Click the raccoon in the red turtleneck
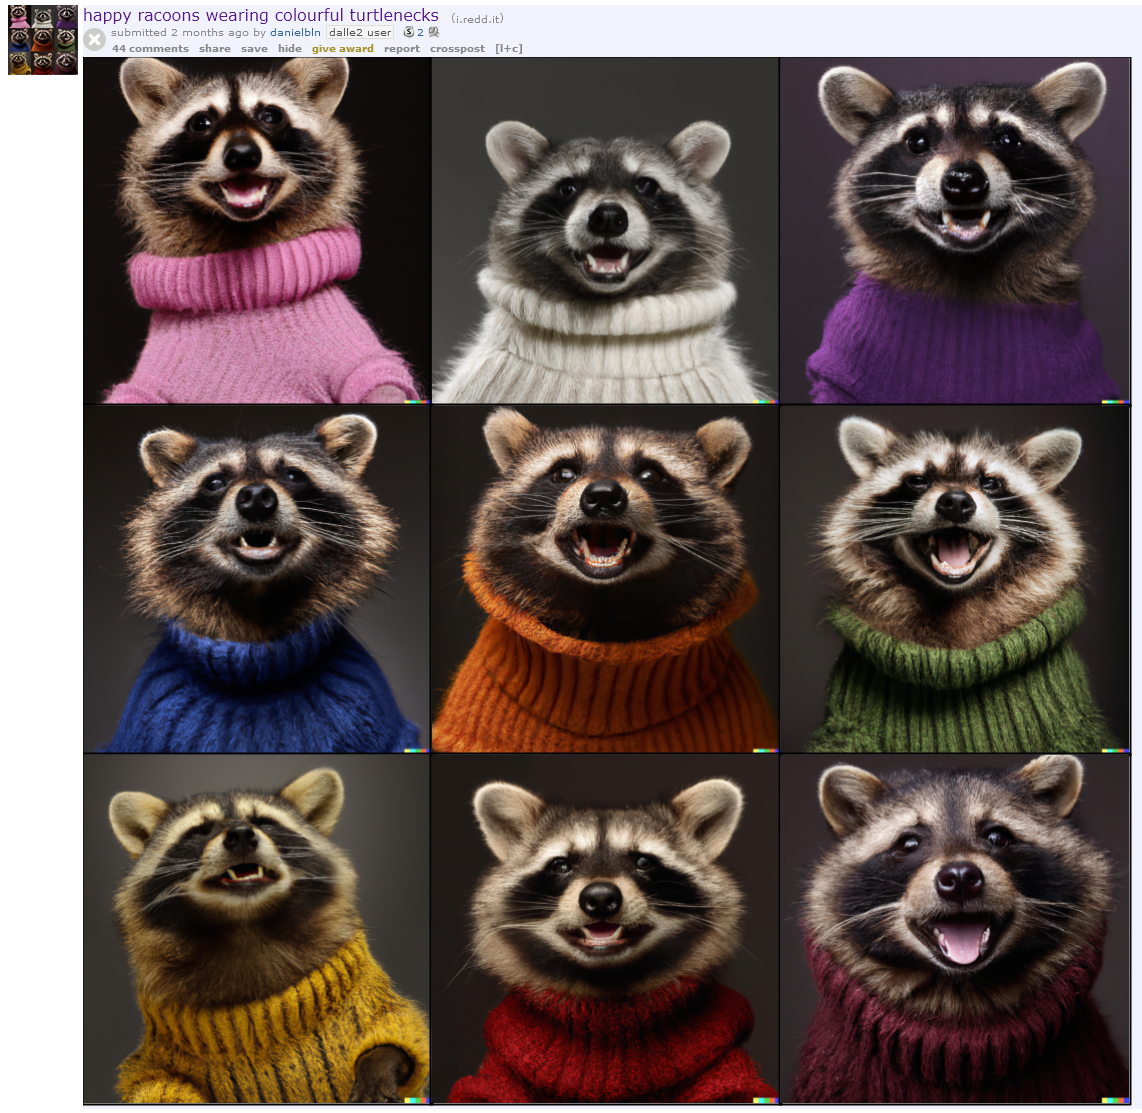 tap(605, 929)
